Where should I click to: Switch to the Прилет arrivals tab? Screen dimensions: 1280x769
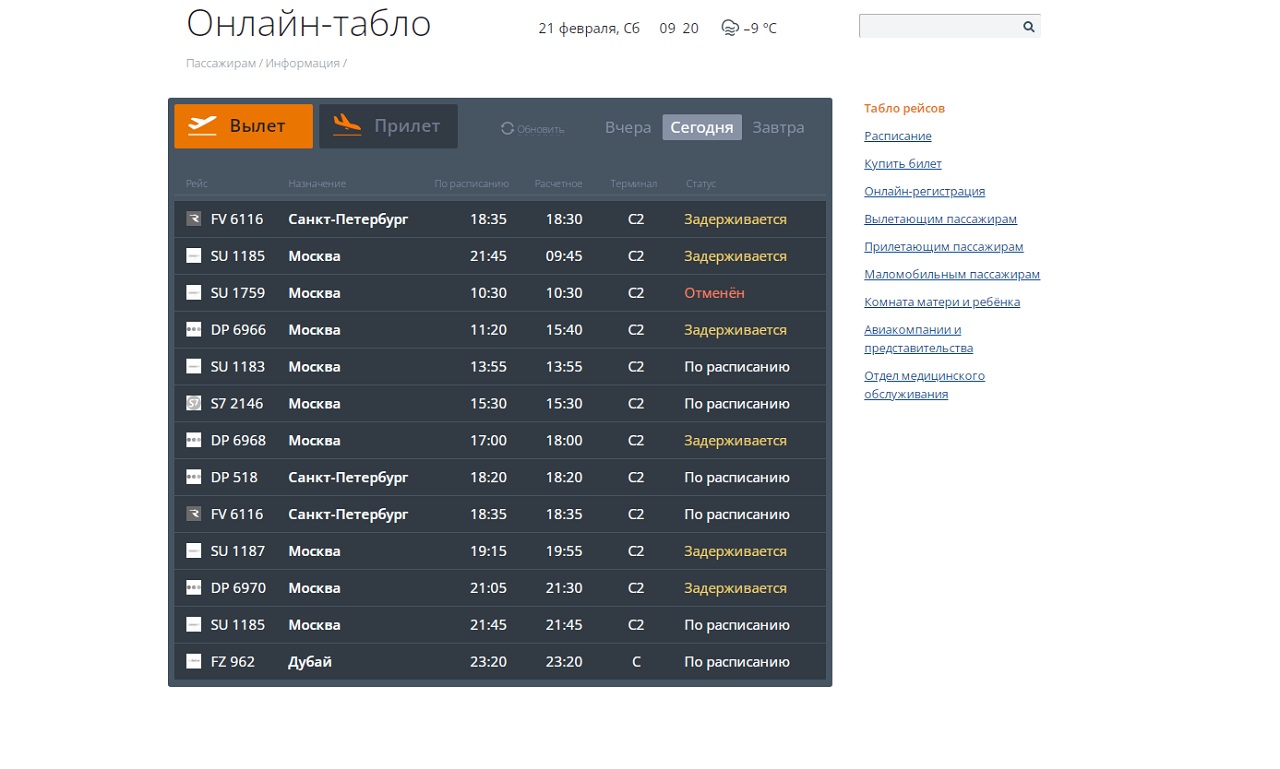coord(388,126)
